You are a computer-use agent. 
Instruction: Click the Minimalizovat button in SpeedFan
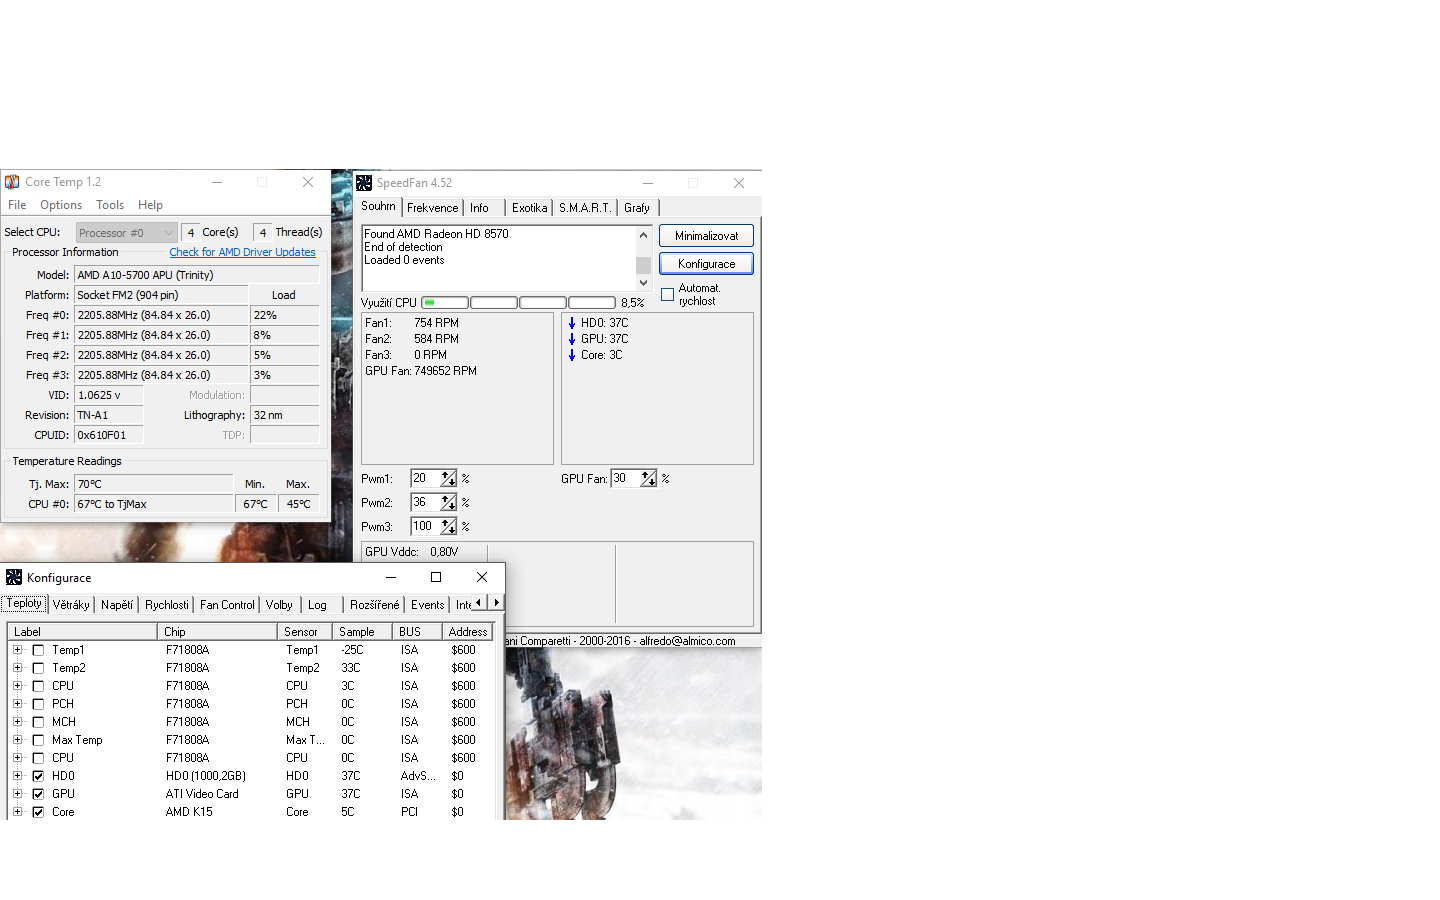point(706,236)
